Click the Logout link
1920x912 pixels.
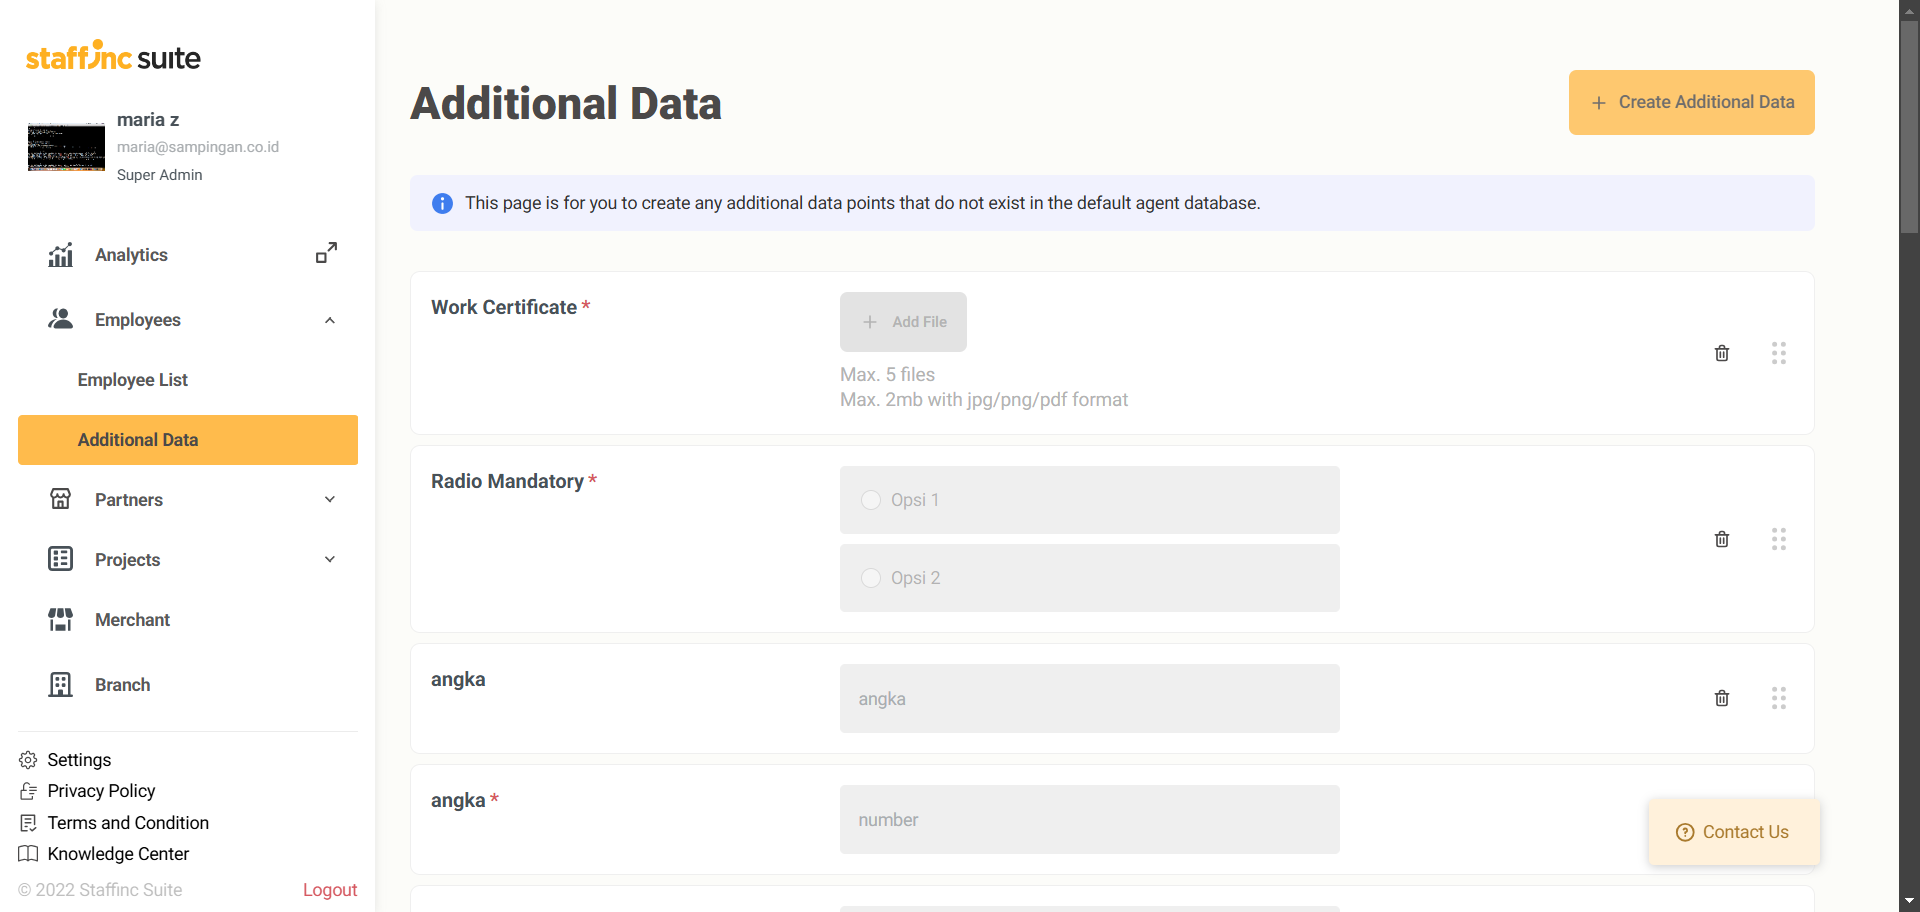330,890
